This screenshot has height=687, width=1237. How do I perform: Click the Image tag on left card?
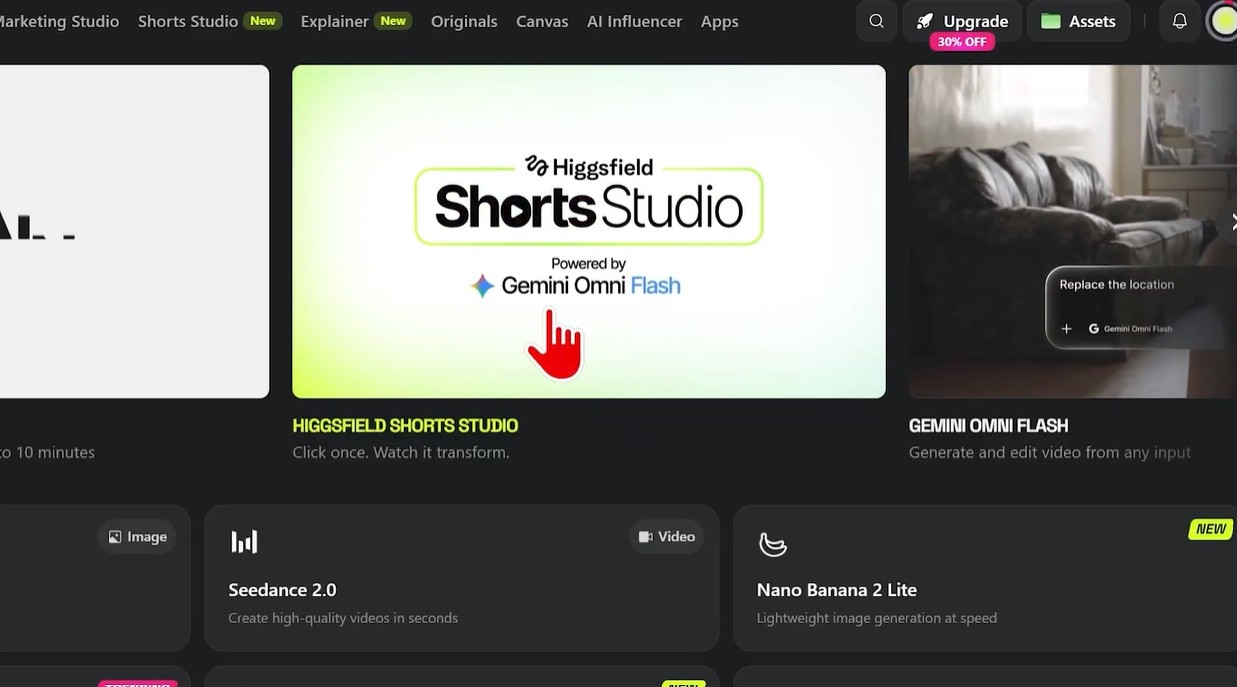click(x=137, y=537)
